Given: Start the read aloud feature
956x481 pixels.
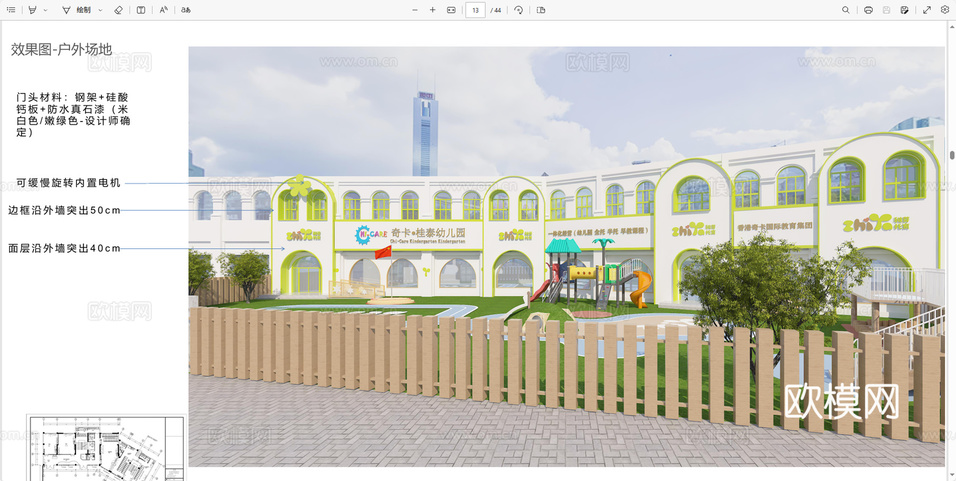Looking at the screenshot, I should (163, 10).
